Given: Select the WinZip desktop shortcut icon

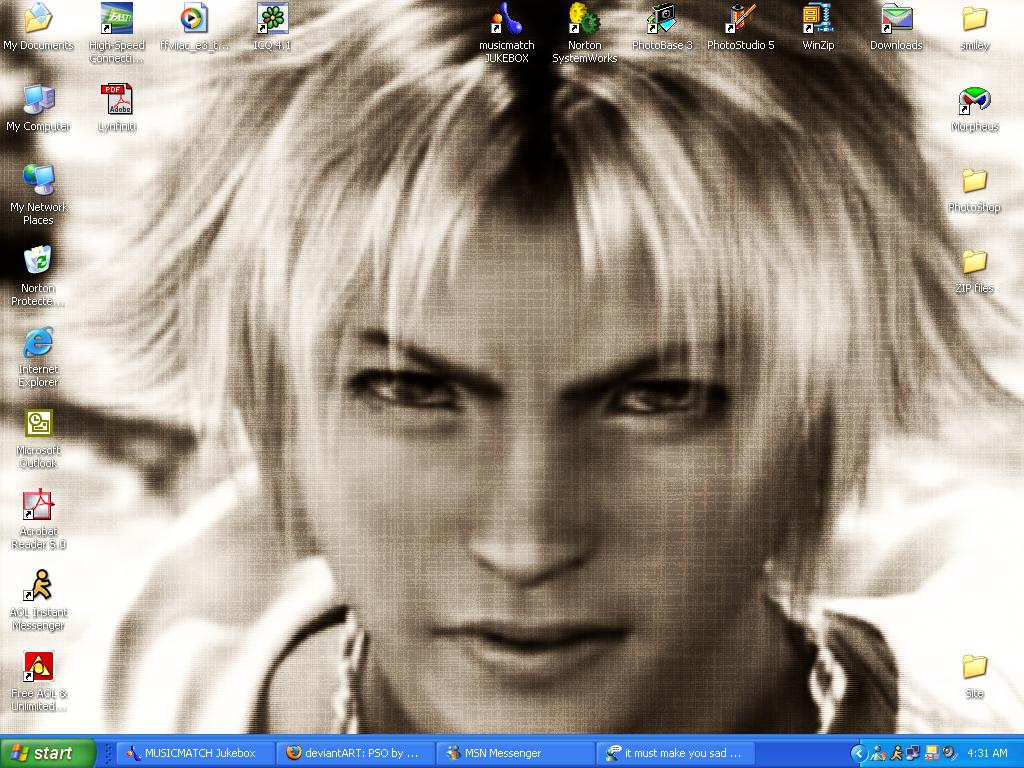Looking at the screenshot, I should click(818, 18).
